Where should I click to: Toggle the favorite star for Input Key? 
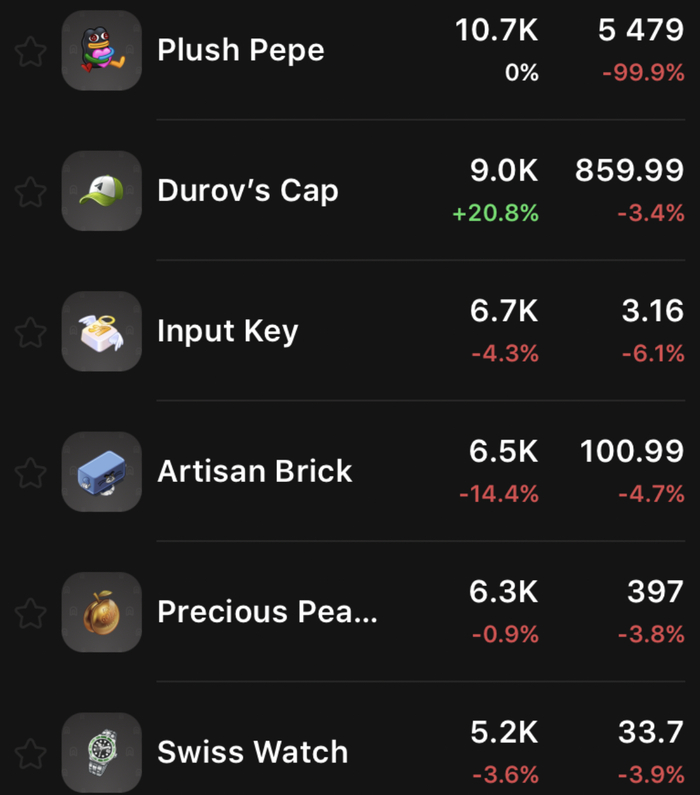coord(31,331)
